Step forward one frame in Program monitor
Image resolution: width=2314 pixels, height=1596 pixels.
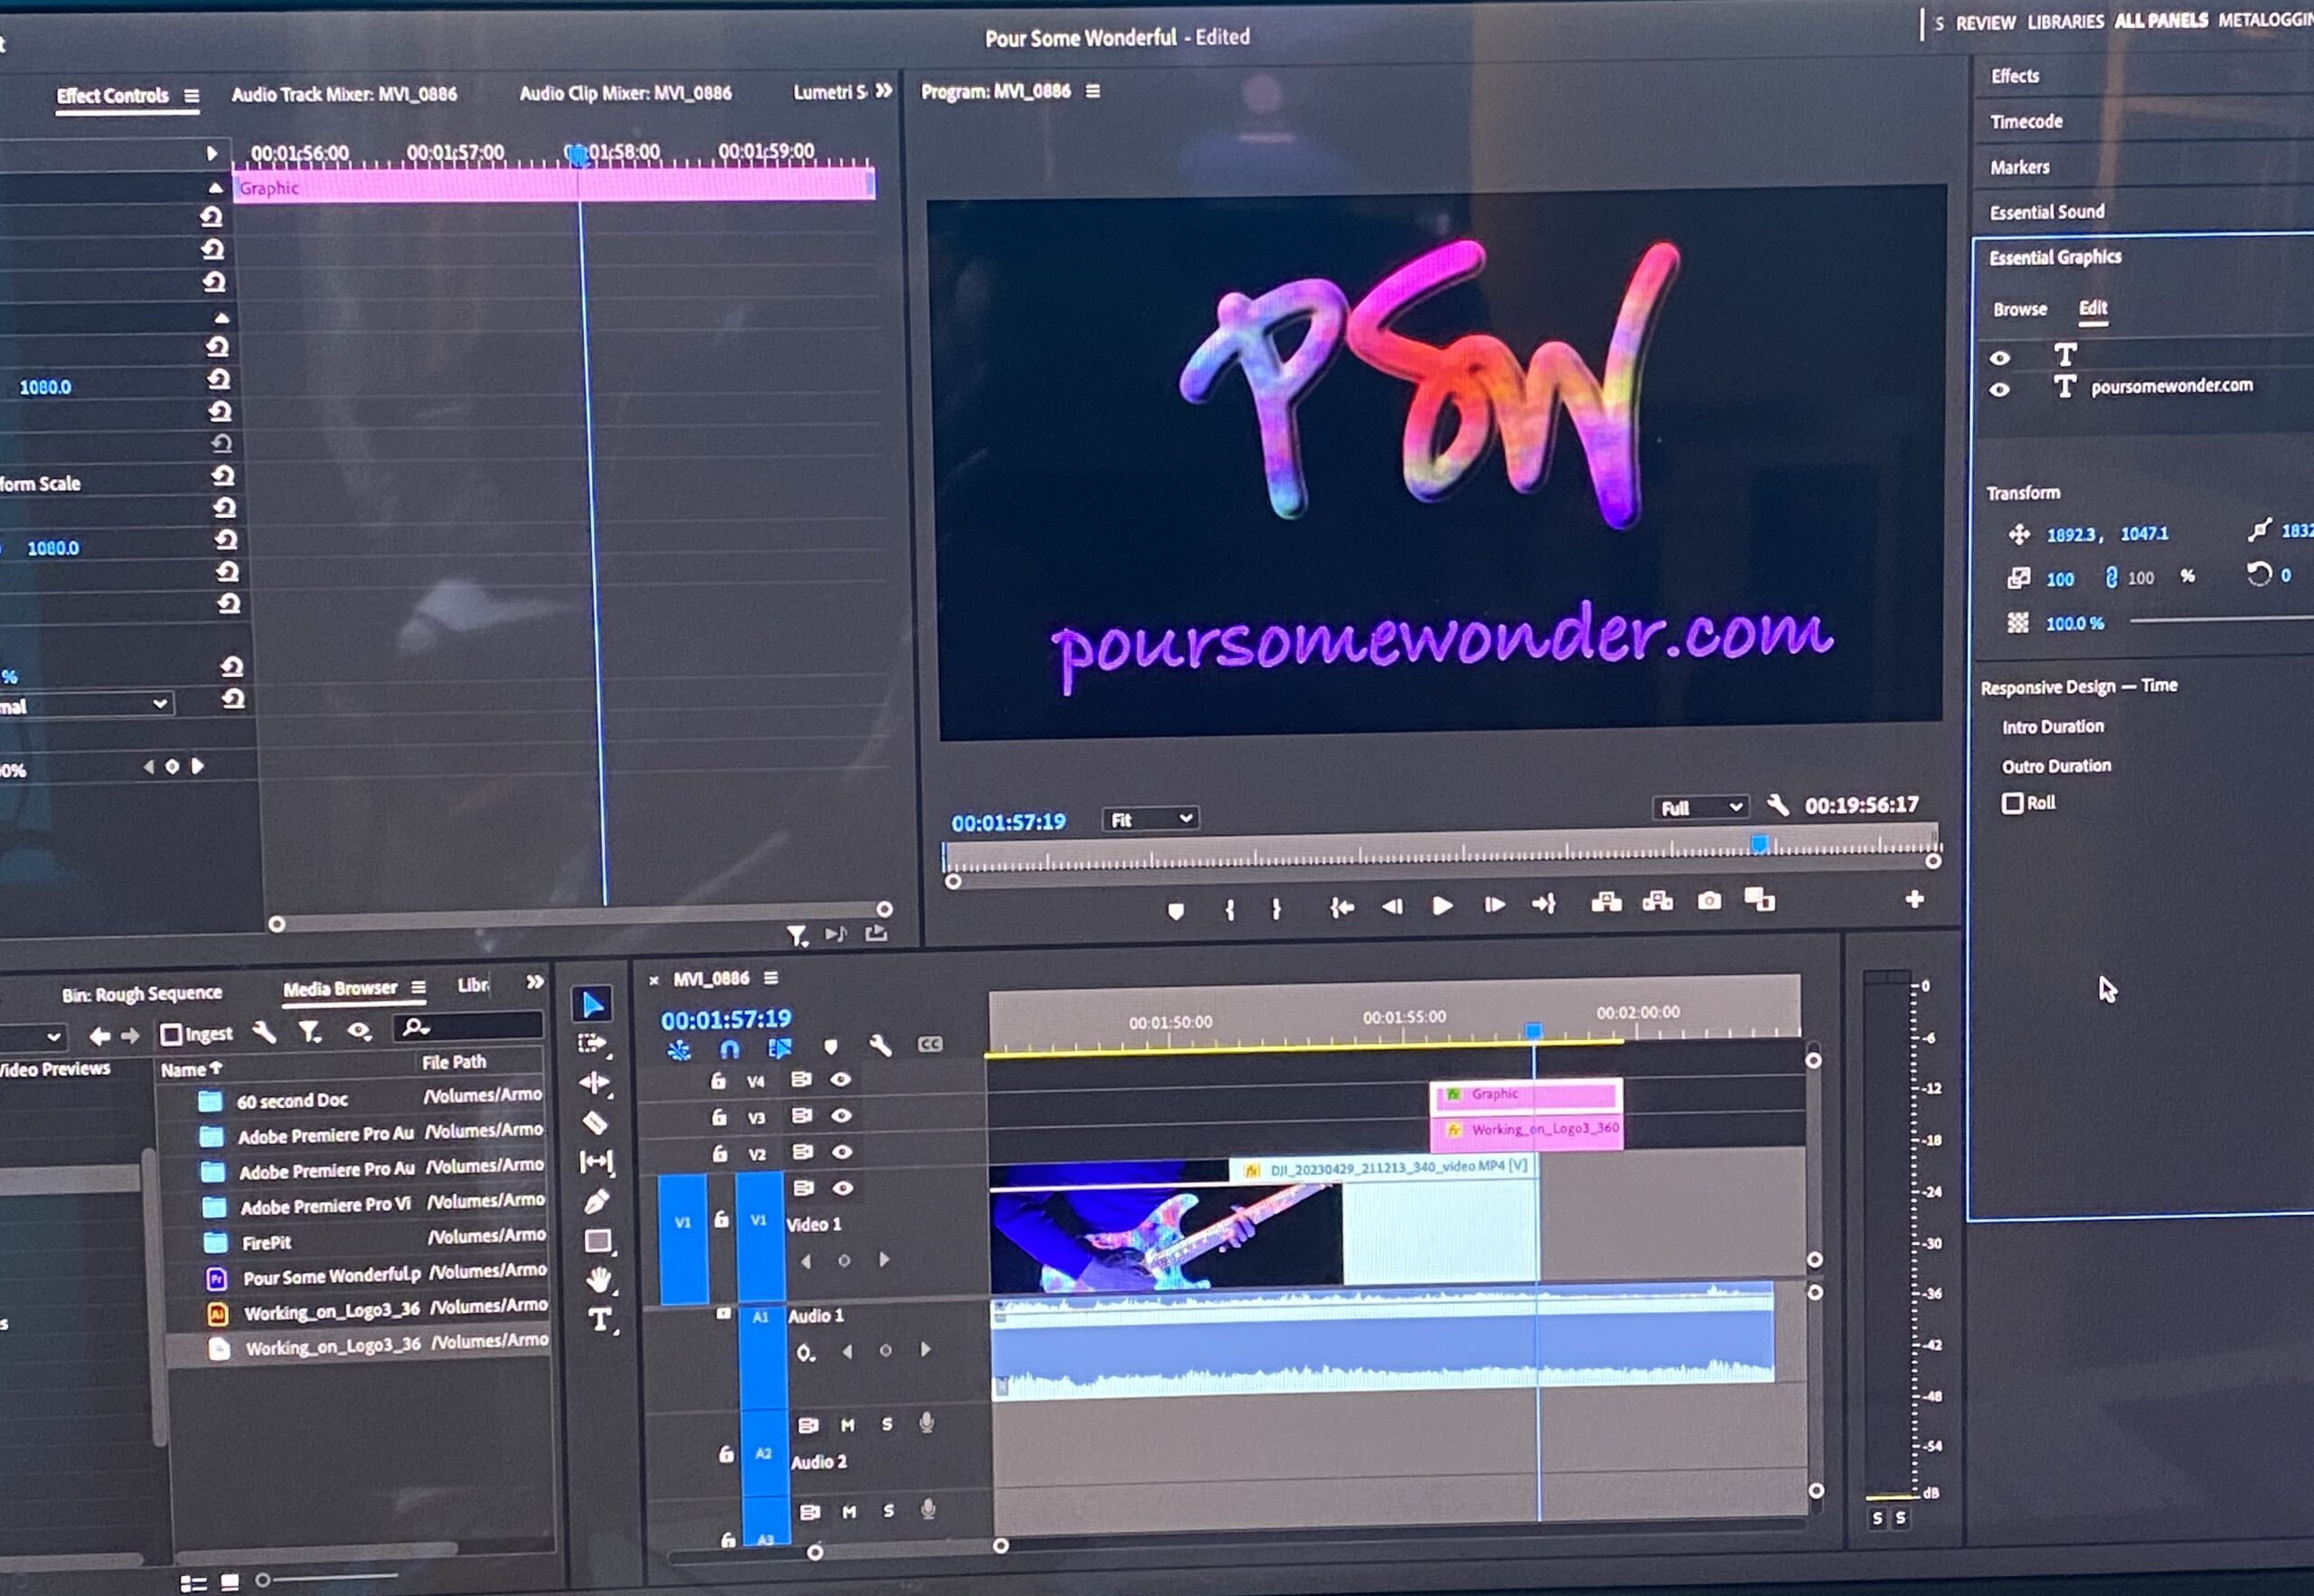tap(1494, 905)
